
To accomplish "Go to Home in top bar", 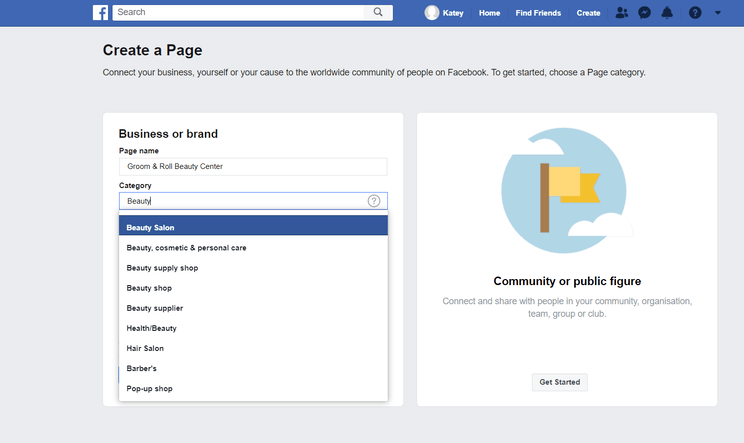I will point(489,13).
